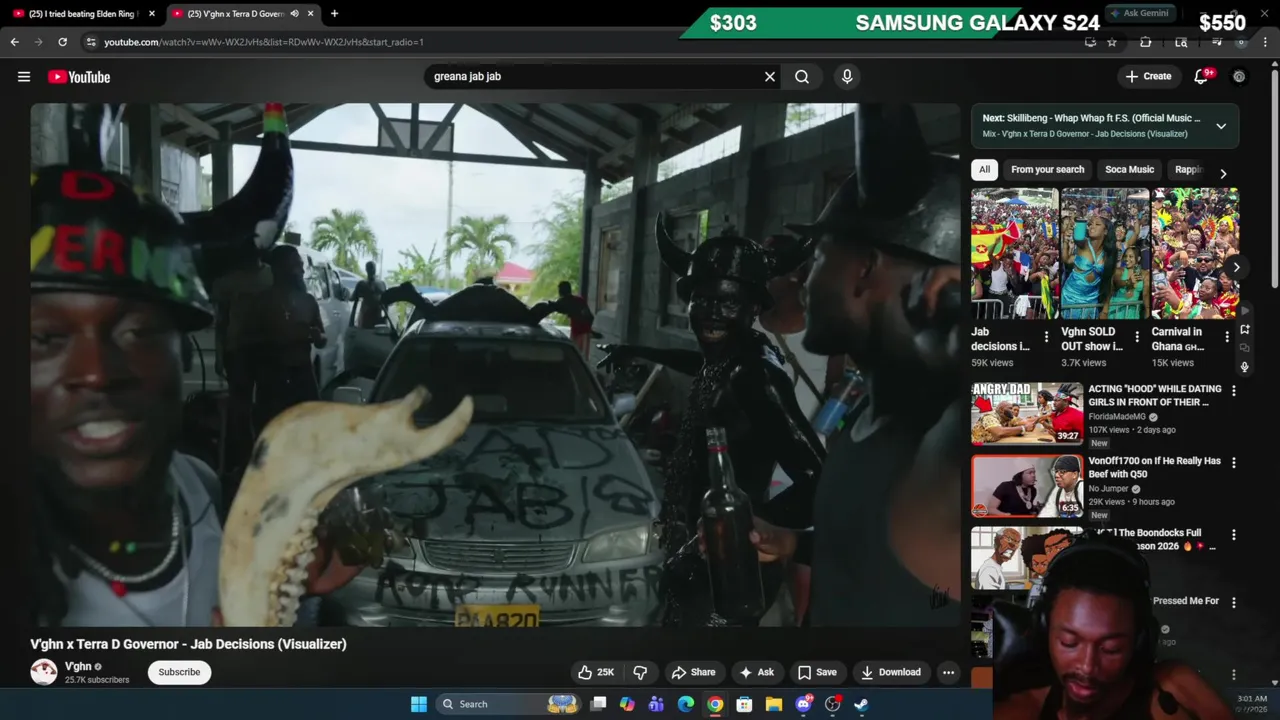Open the V'ghn channel name link
The height and width of the screenshot is (720, 1280).
tap(78, 666)
